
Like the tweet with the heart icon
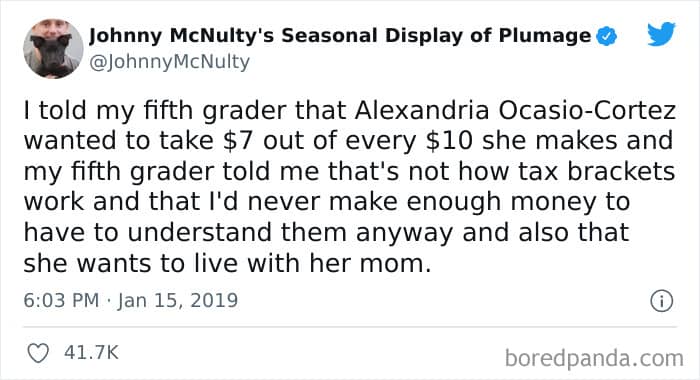click(38, 353)
